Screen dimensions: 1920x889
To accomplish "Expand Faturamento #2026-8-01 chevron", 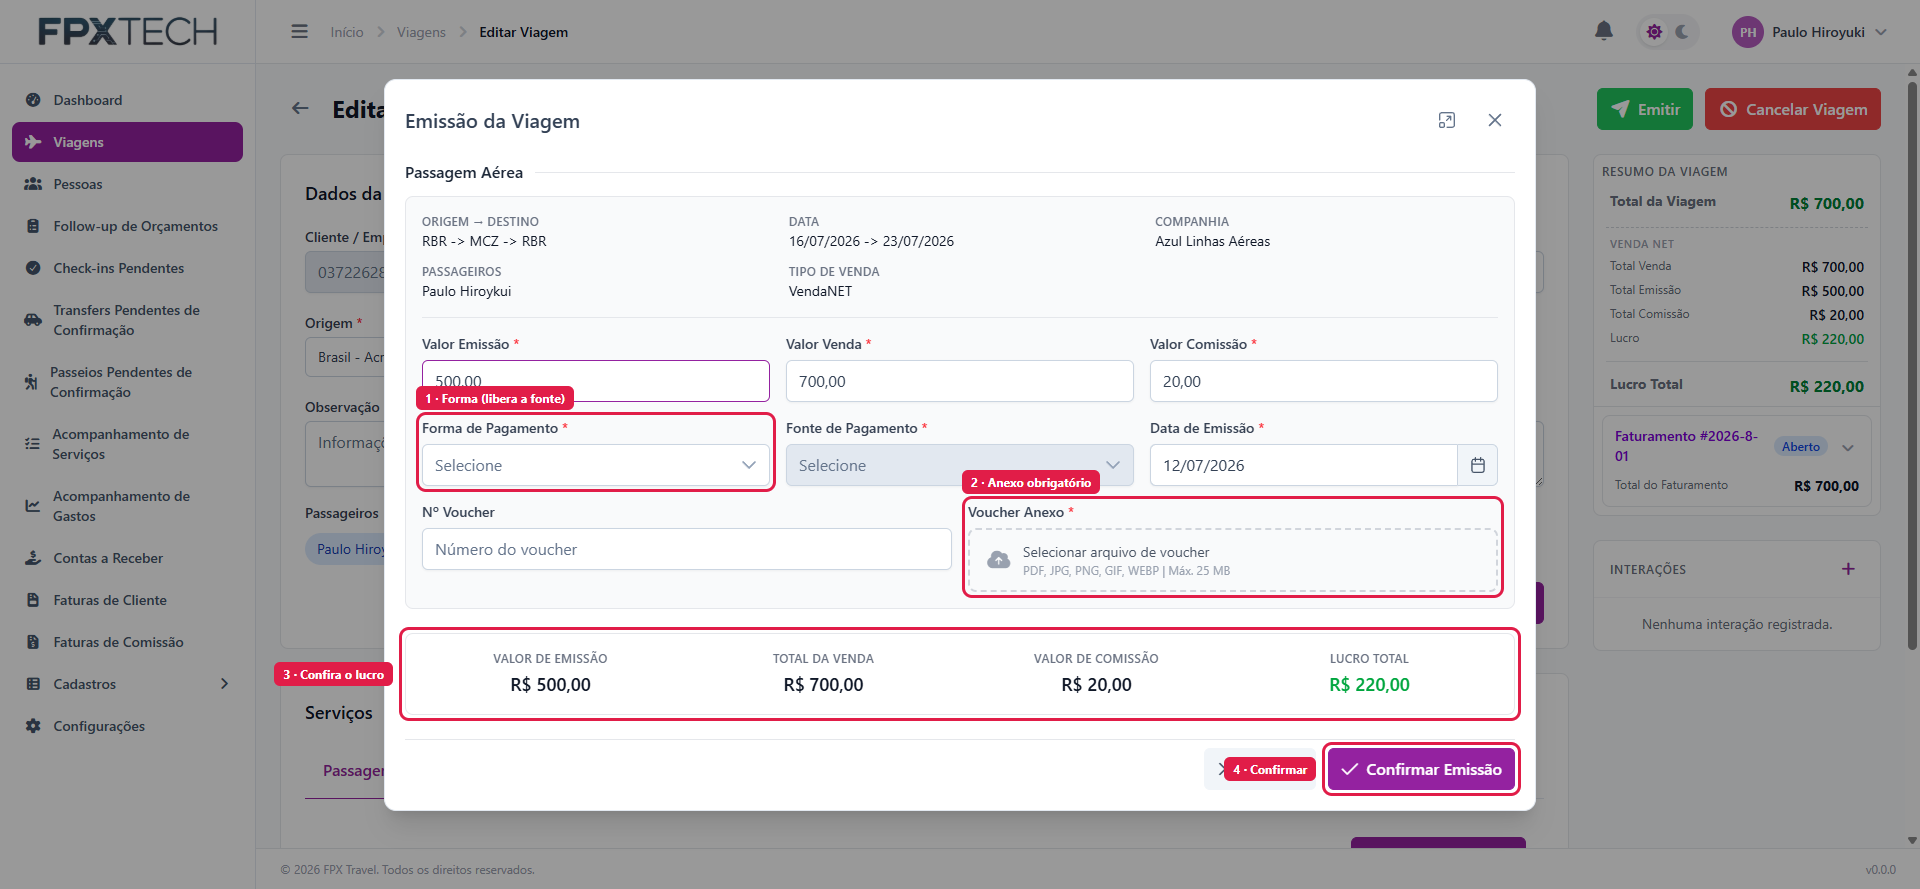I will coord(1848,447).
